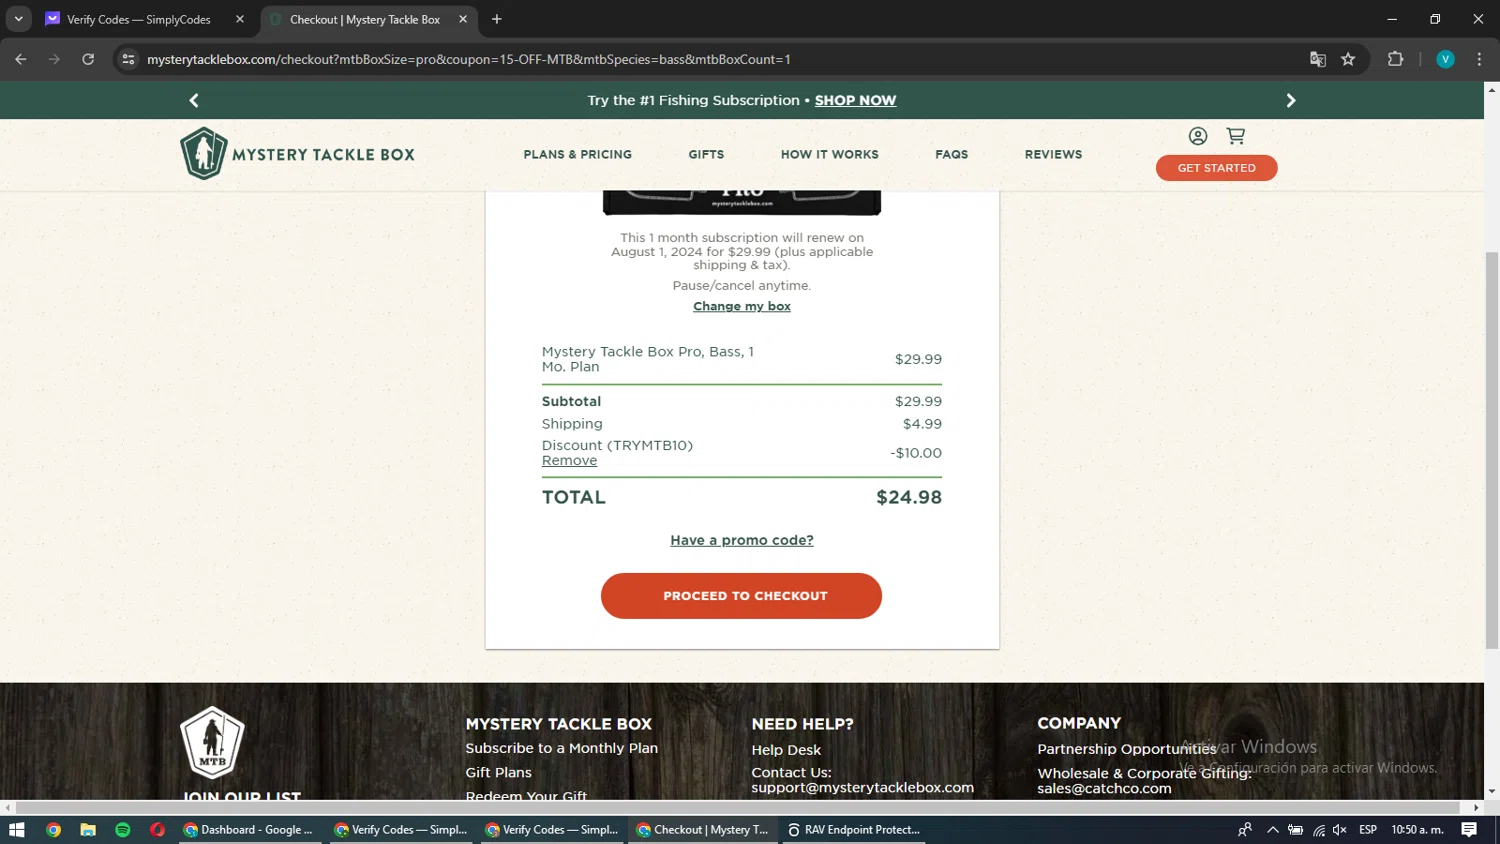Screen dimensions: 1500x844
Task: Open the red app icon in taskbar
Action: 157,830
